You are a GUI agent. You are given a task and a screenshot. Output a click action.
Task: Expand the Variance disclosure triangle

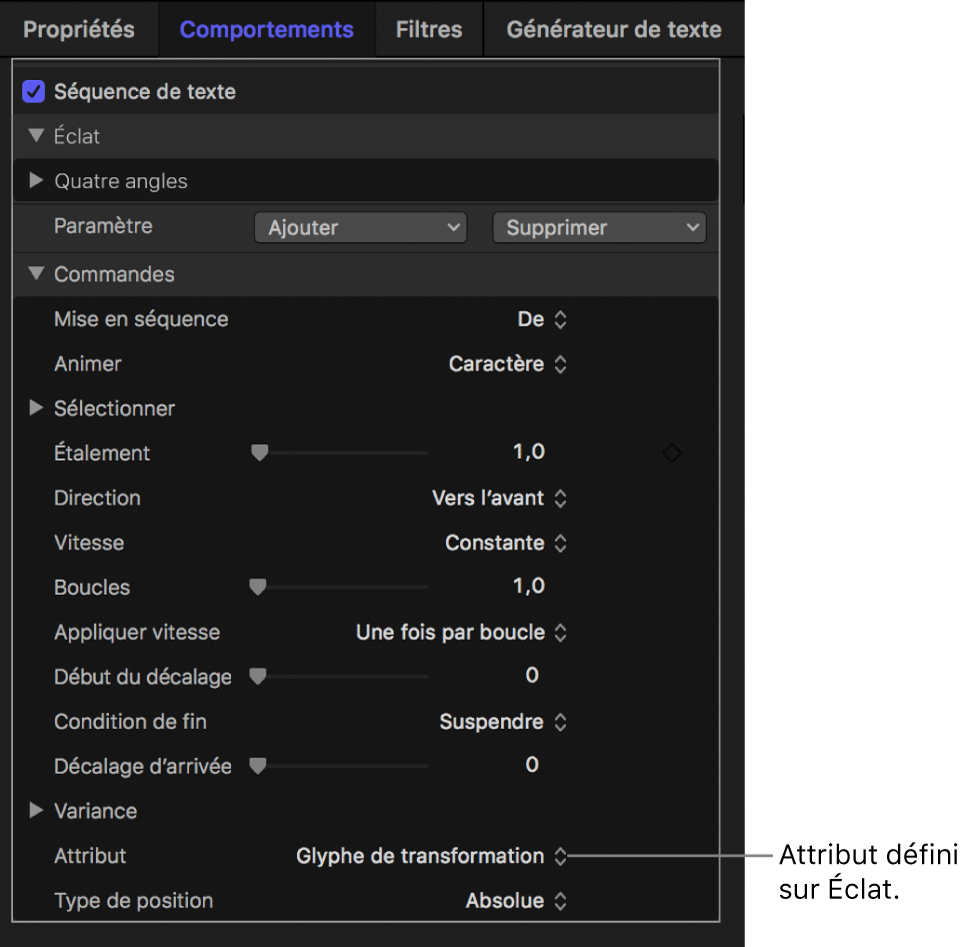[x=37, y=811]
